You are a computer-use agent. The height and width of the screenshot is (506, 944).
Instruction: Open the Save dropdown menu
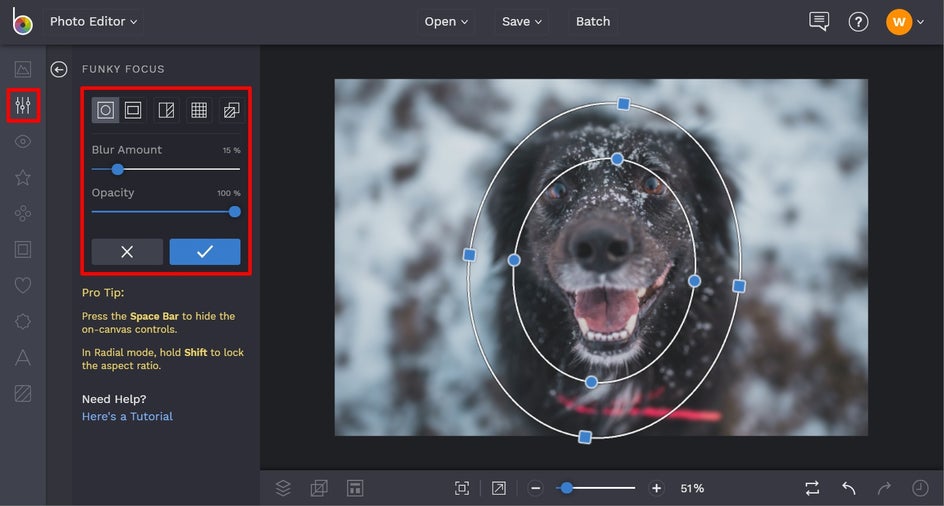522,21
